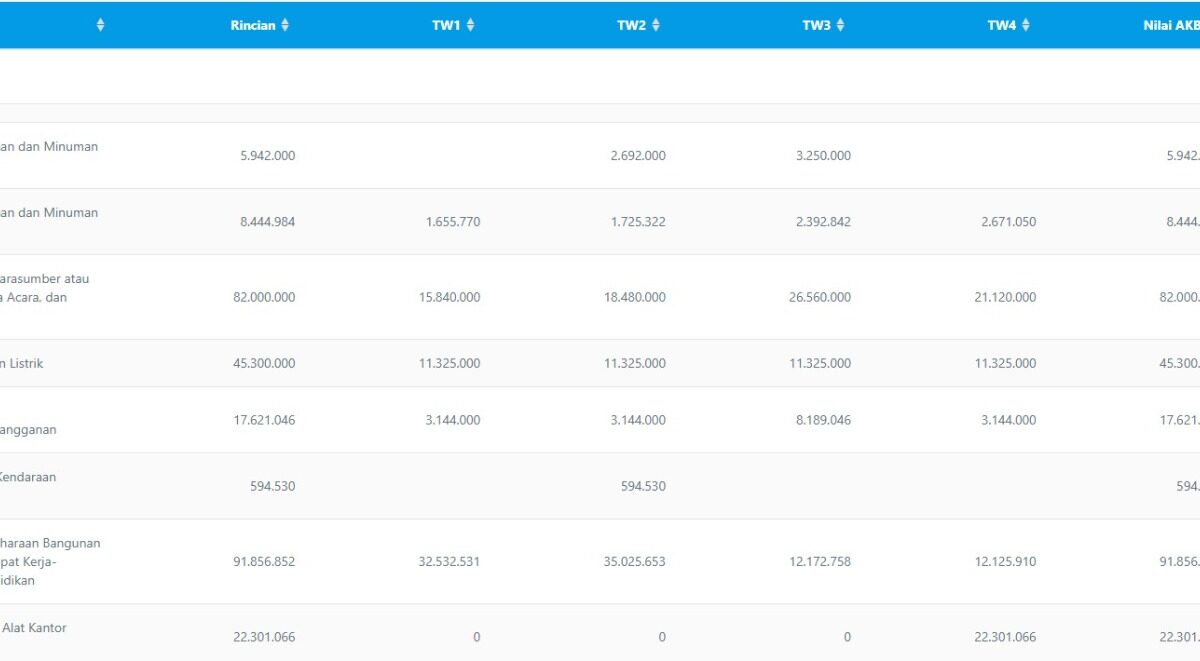Click the TW3 column header text
This screenshot has width=1200, height=661.
[x=816, y=25]
